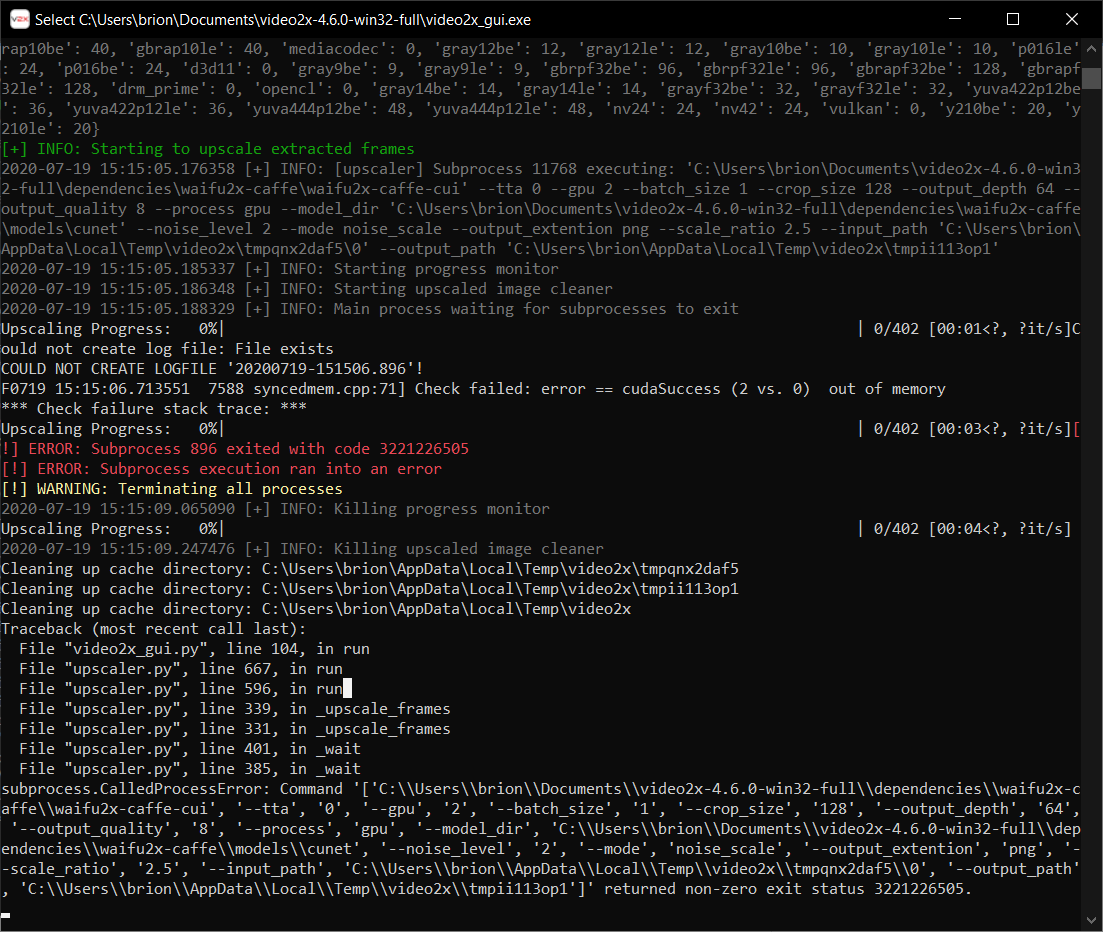Click red 'Subprocess execution ran into an error' line
The width and height of the screenshot is (1103, 932).
(222, 468)
